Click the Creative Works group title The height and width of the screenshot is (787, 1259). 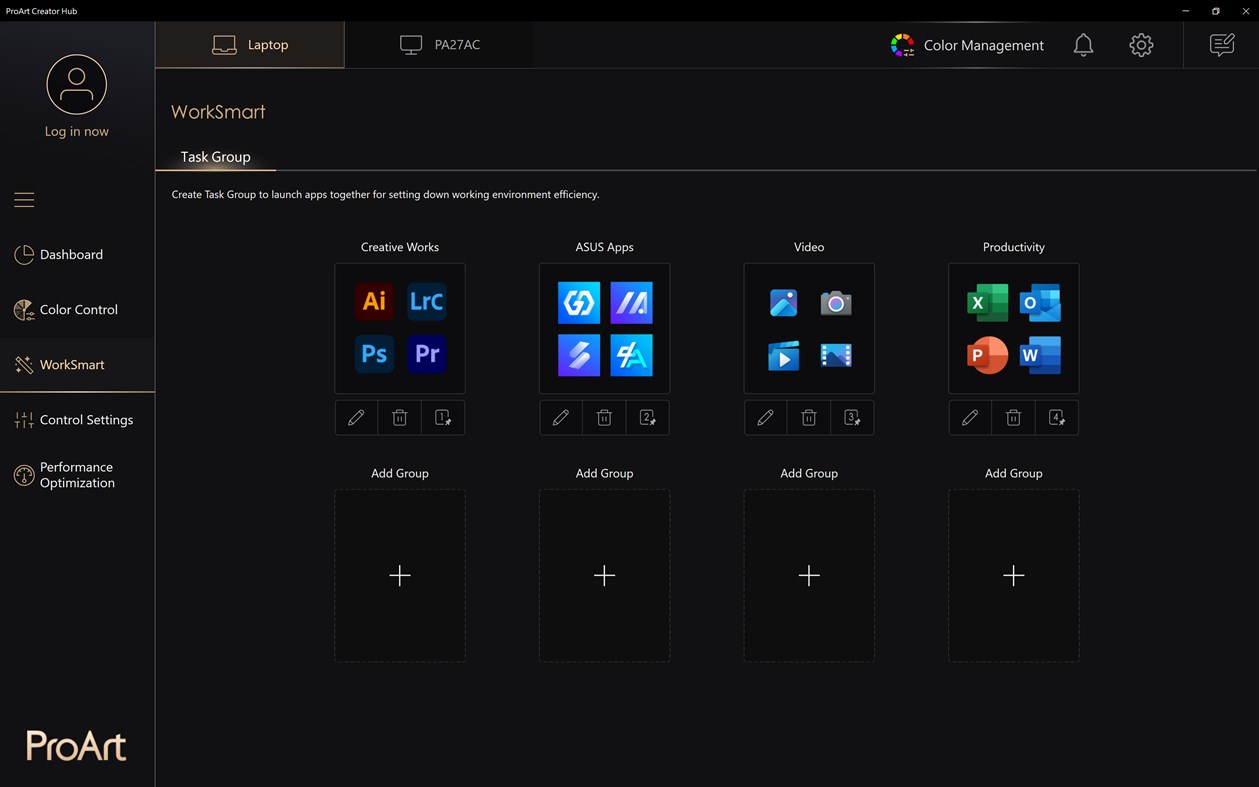click(400, 247)
